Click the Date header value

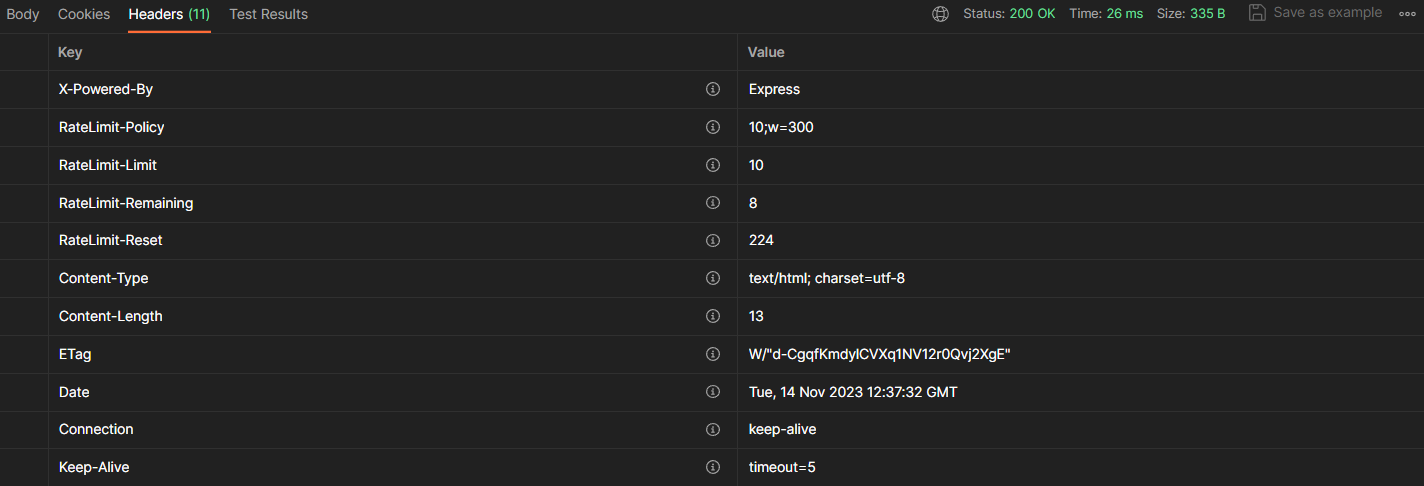[853, 392]
